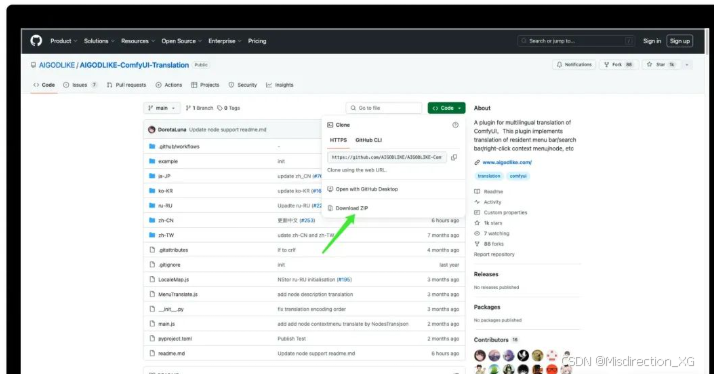The height and width of the screenshot is (374, 714).
Task: Switch to the Issues tab
Action: pyautogui.click(x=80, y=85)
